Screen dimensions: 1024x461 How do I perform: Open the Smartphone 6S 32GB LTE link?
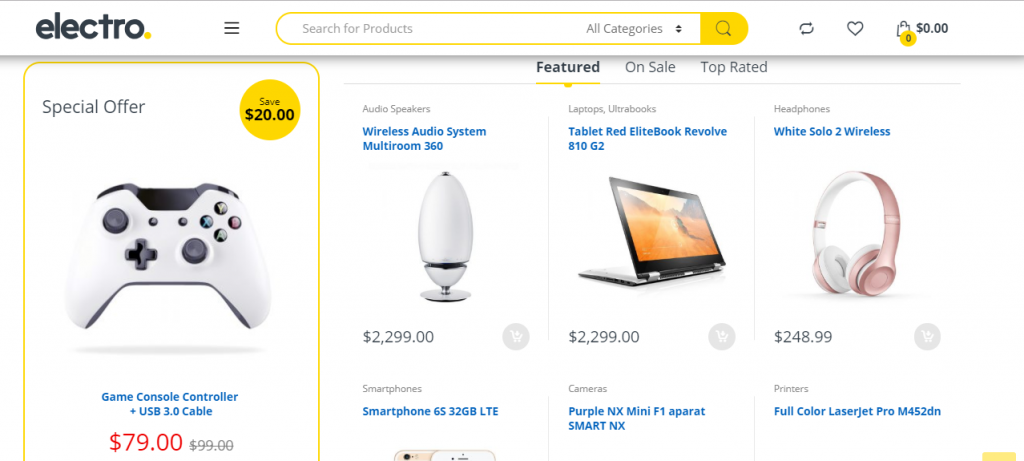click(x=430, y=411)
